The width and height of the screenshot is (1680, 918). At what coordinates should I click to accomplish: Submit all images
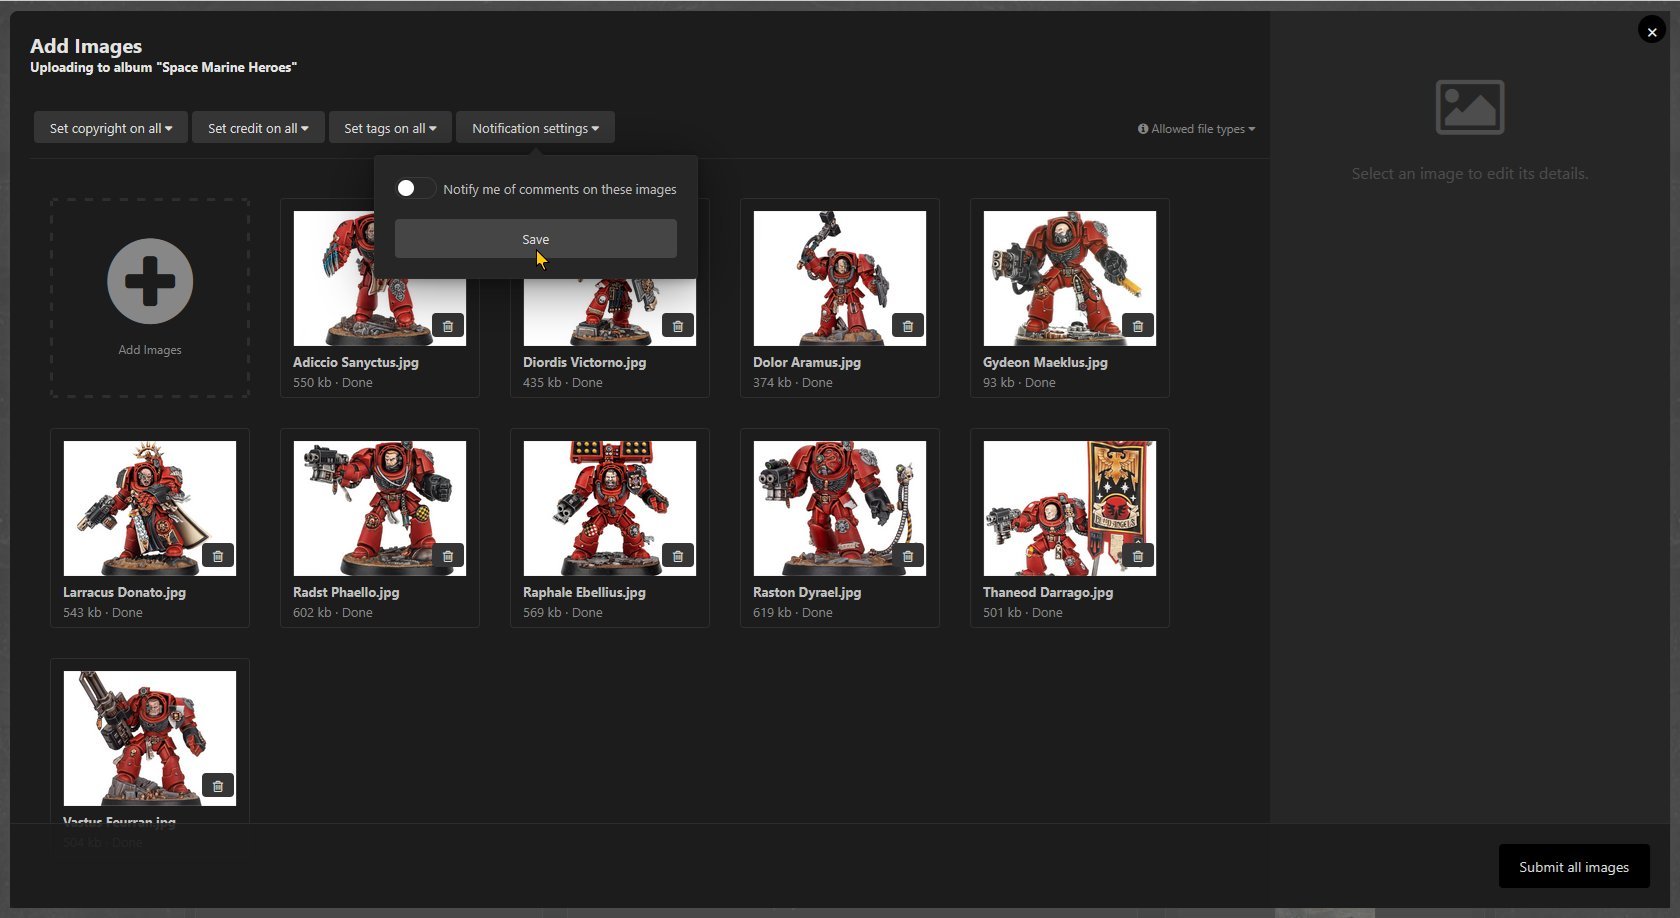click(1573, 867)
